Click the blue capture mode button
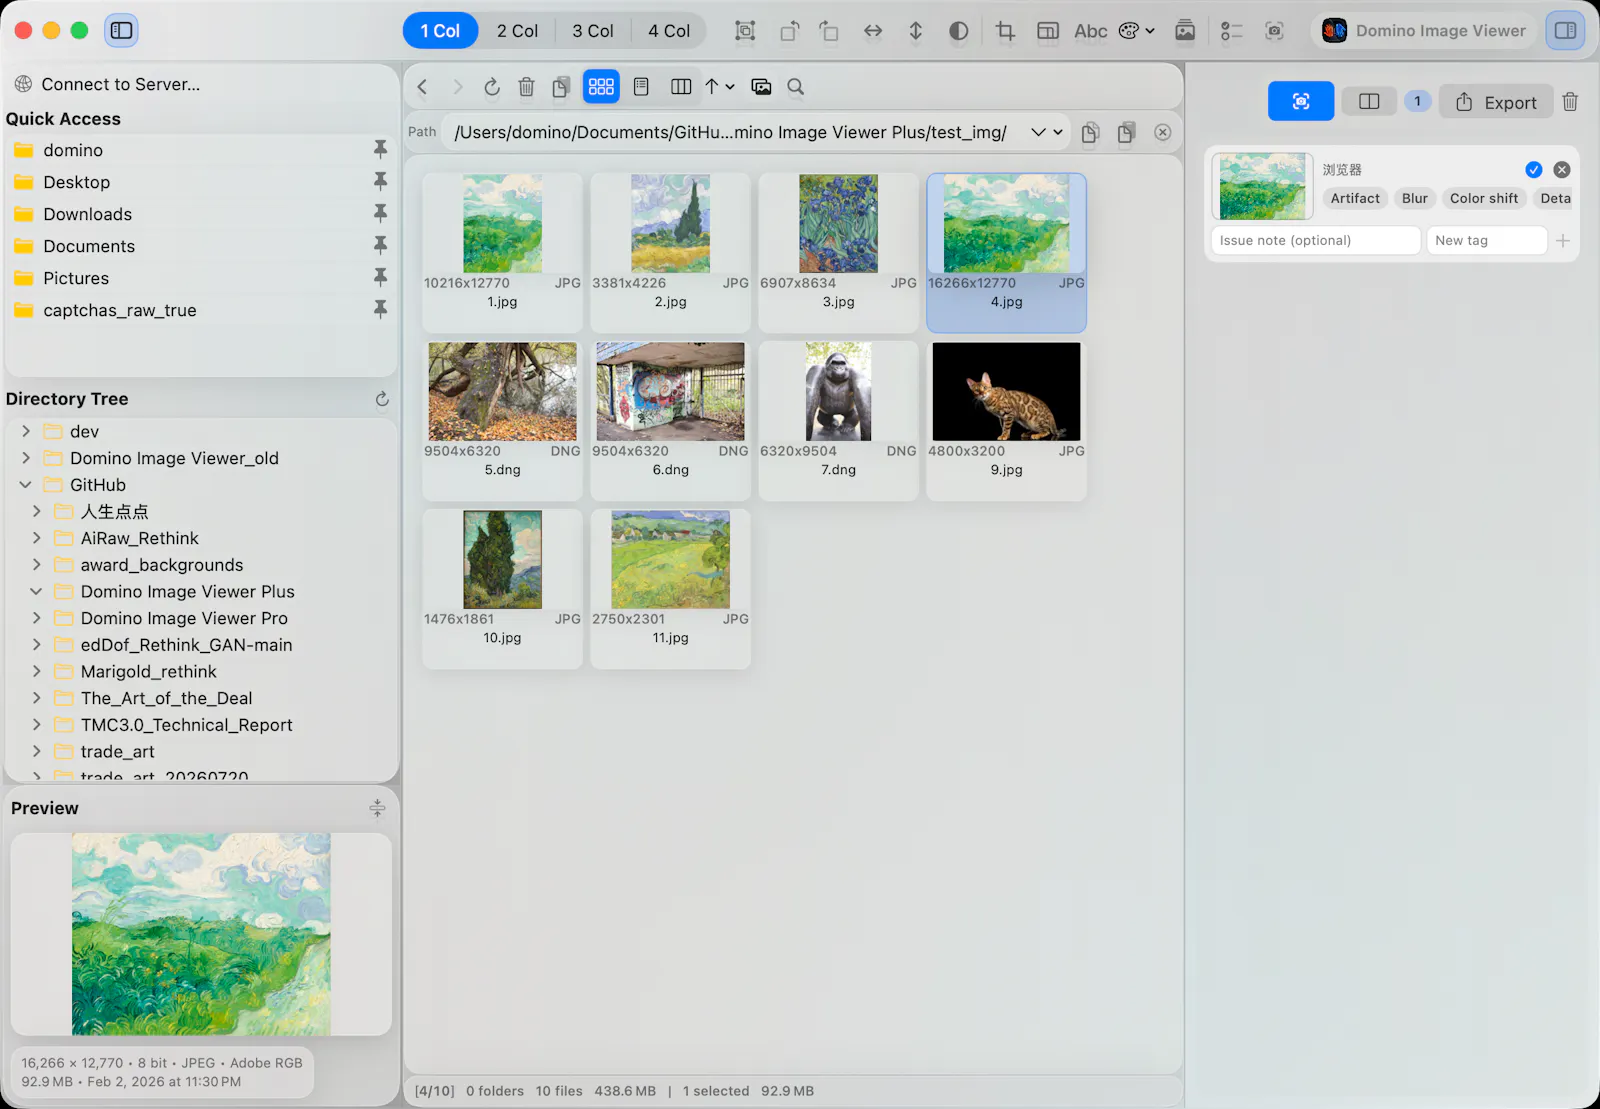 pos(1300,101)
